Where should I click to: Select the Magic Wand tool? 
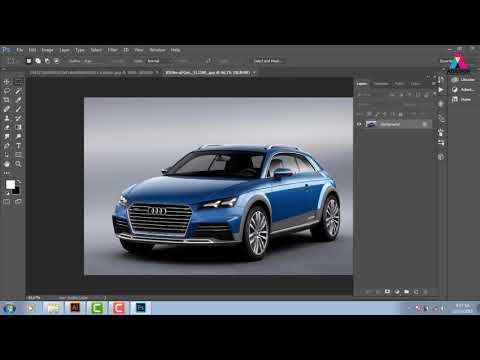18,91
